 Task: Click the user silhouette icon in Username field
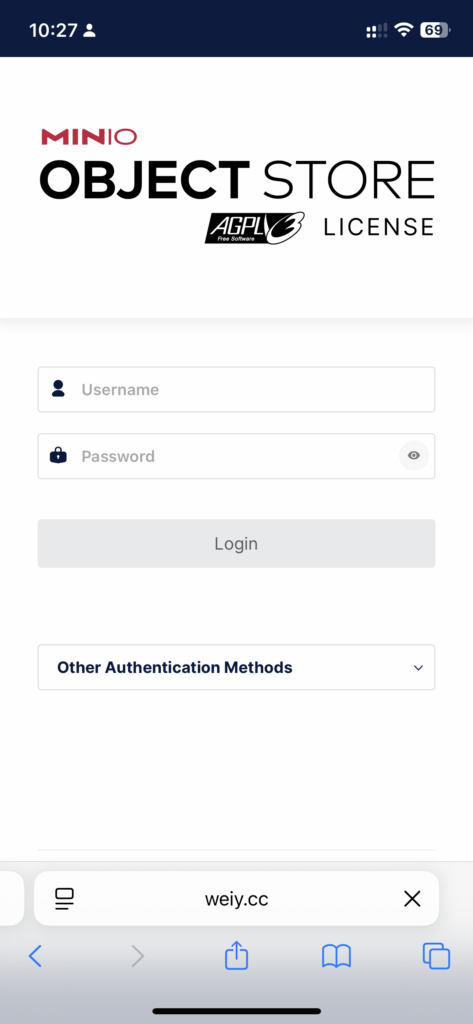click(58, 389)
